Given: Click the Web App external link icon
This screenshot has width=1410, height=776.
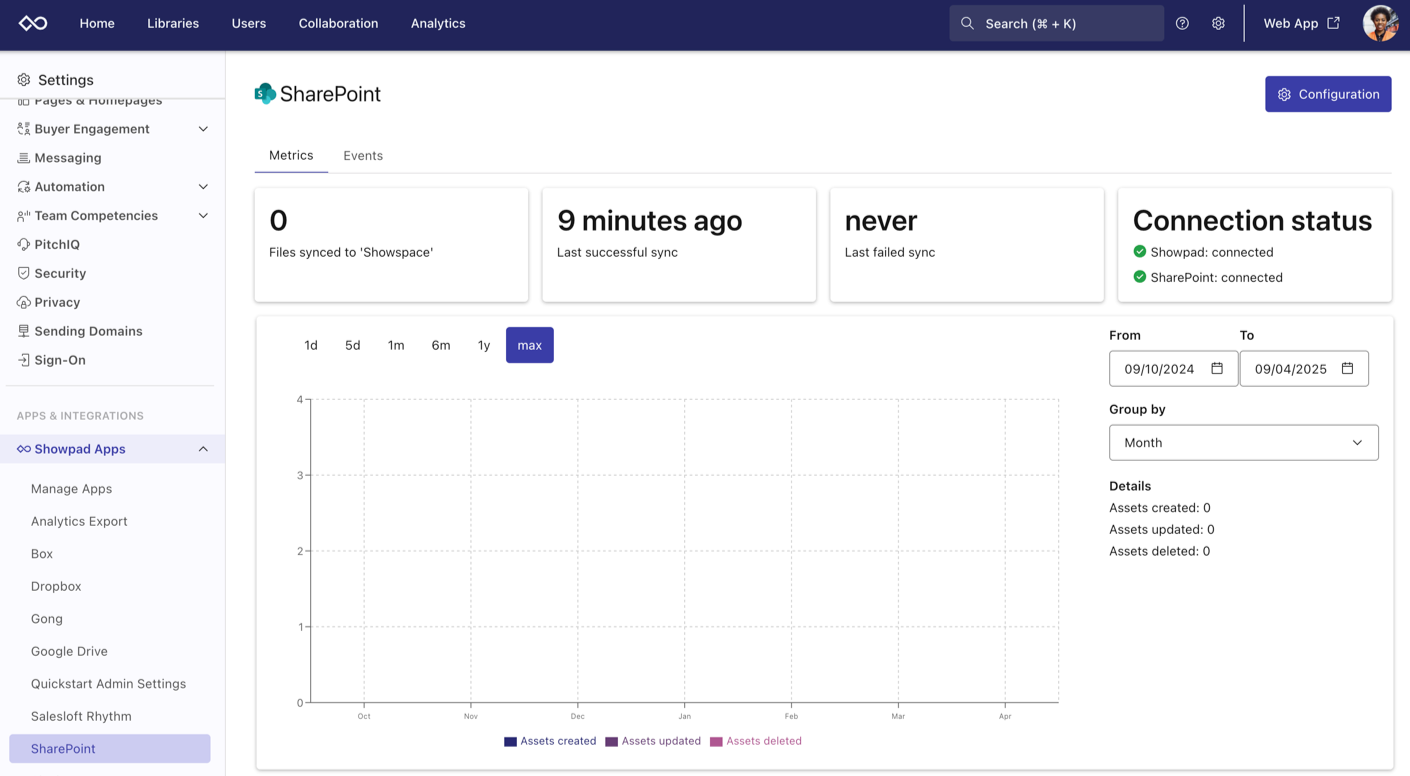Looking at the screenshot, I should (x=1333, y=23).
